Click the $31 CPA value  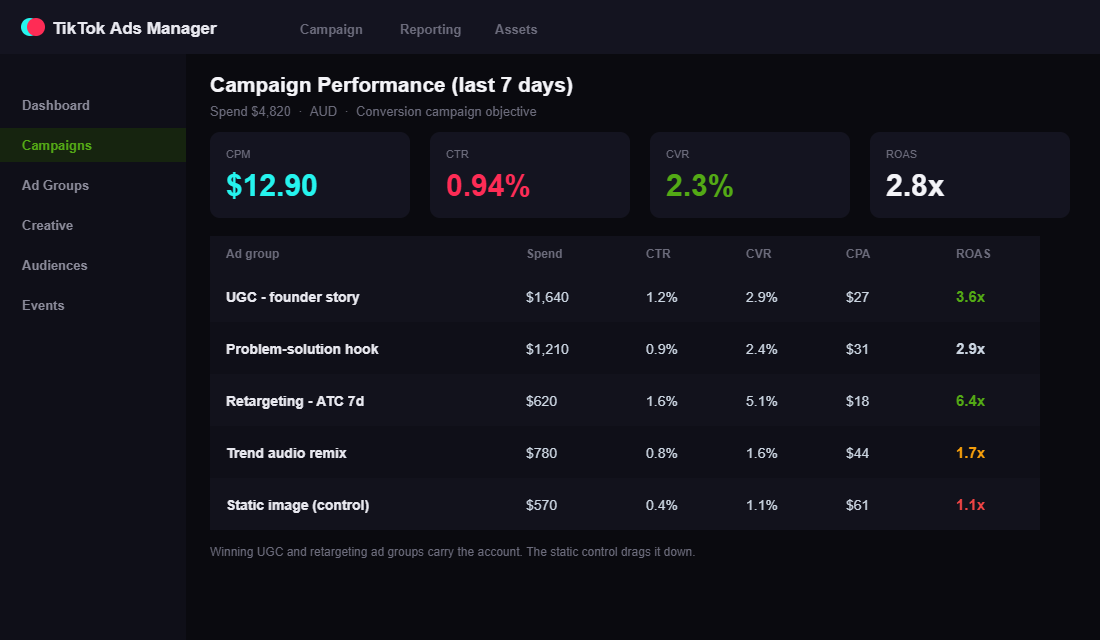coord(857,349)
